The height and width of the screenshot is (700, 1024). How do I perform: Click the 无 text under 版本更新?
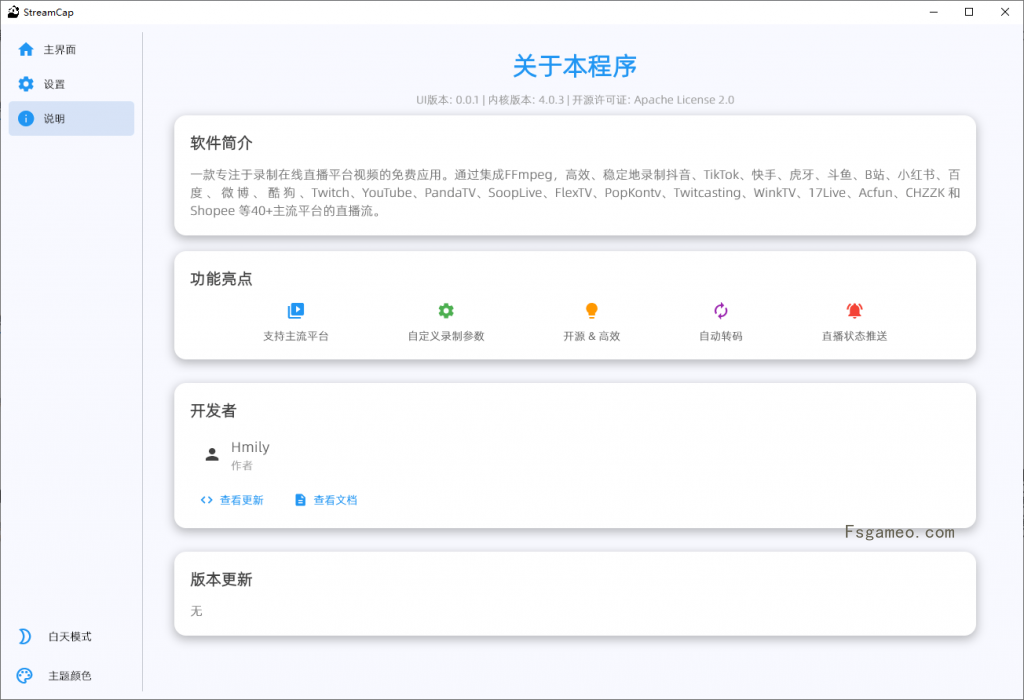(x=197, y=611)
